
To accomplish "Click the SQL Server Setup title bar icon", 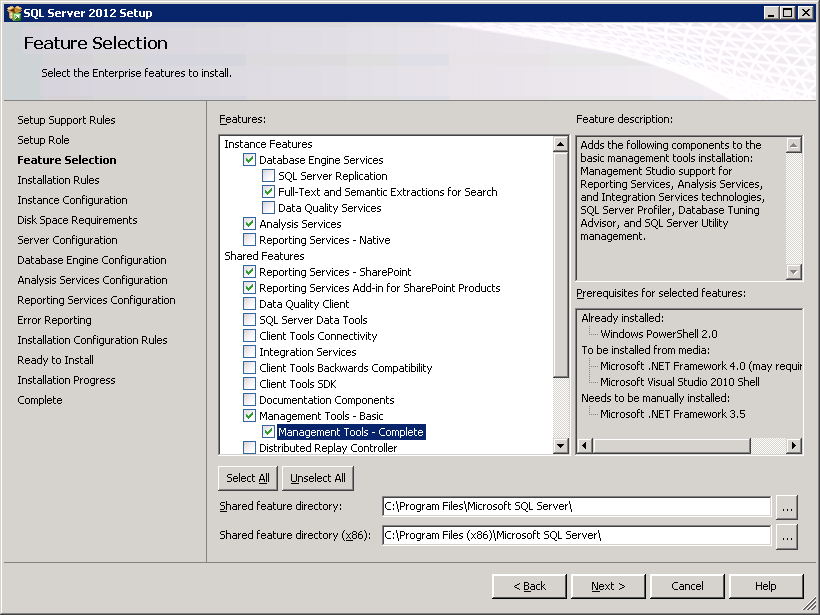I will pos(14,13).
